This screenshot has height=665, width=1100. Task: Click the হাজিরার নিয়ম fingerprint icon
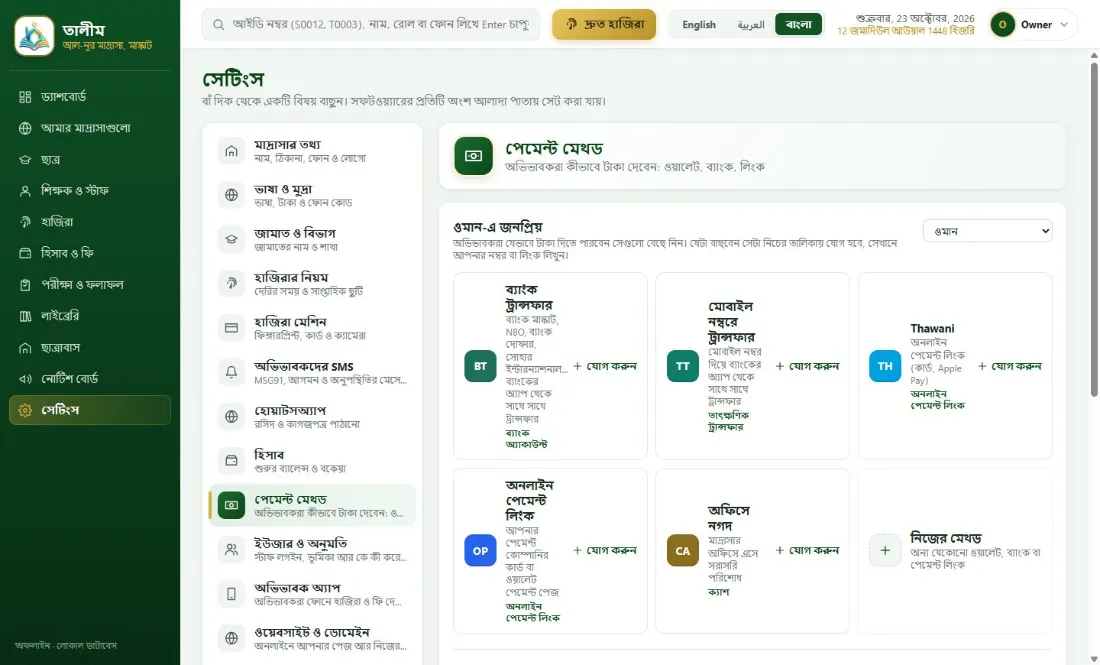[232, 283]
